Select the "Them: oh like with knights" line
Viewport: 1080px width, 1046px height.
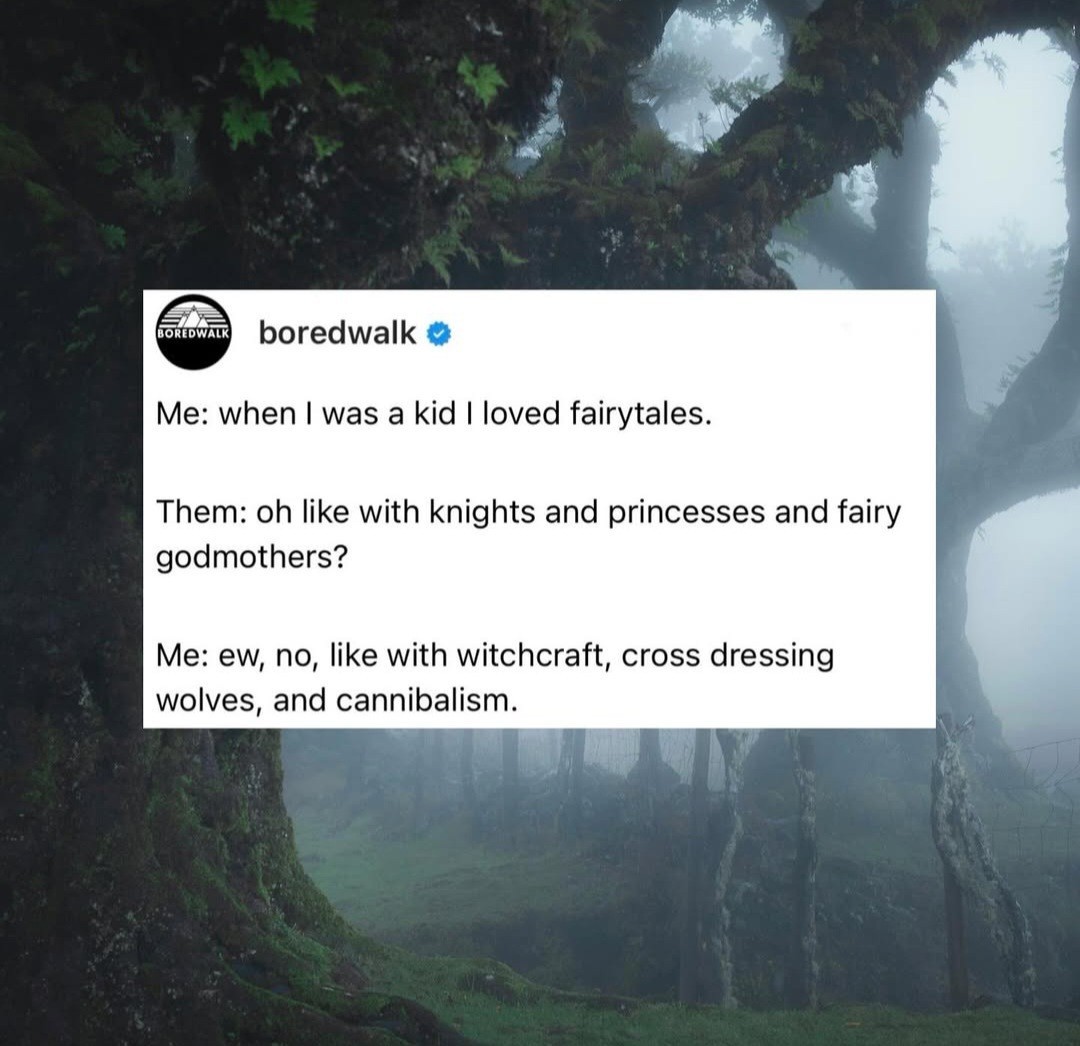pyautogui.click(x=528, y=512)
